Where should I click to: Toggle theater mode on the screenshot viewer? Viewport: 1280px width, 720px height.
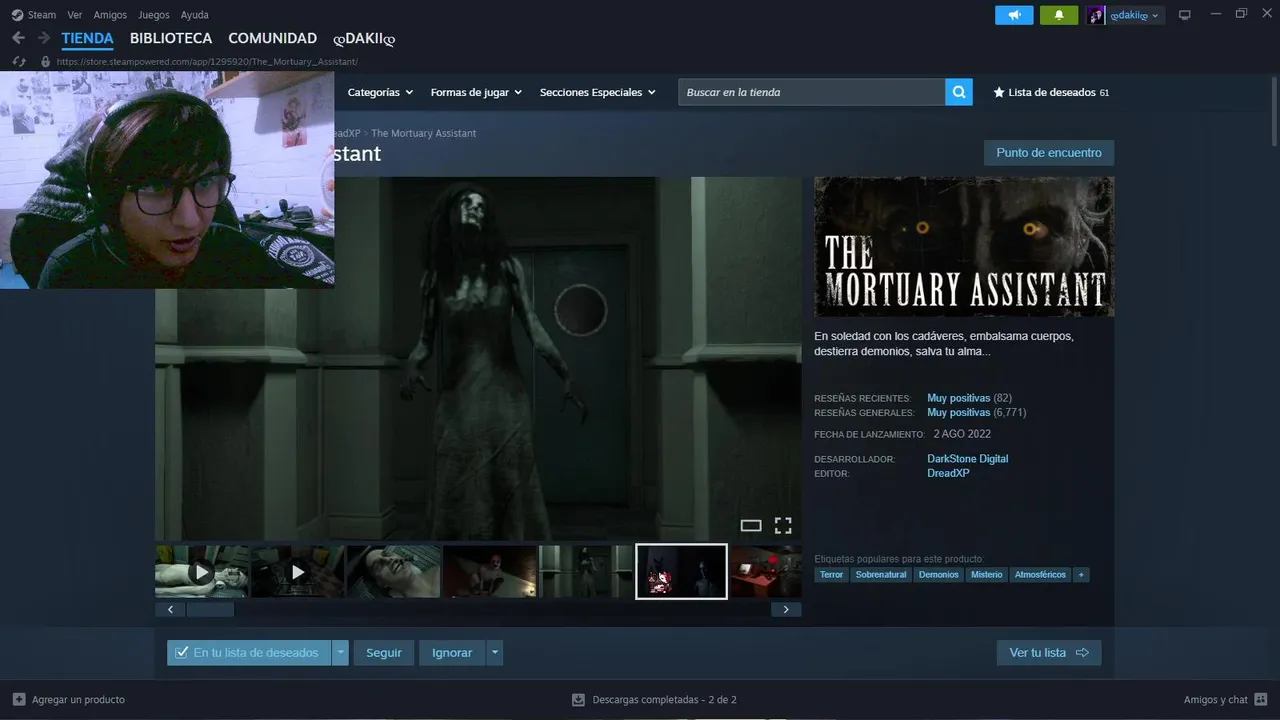pos(751,525)
